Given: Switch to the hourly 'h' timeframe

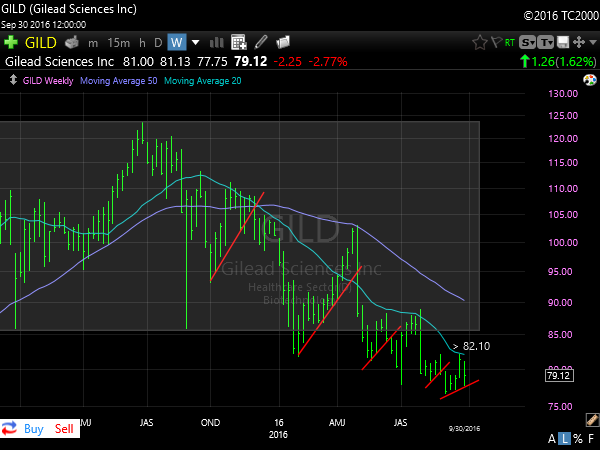Looking at the screenshot, I should point(142,43).
